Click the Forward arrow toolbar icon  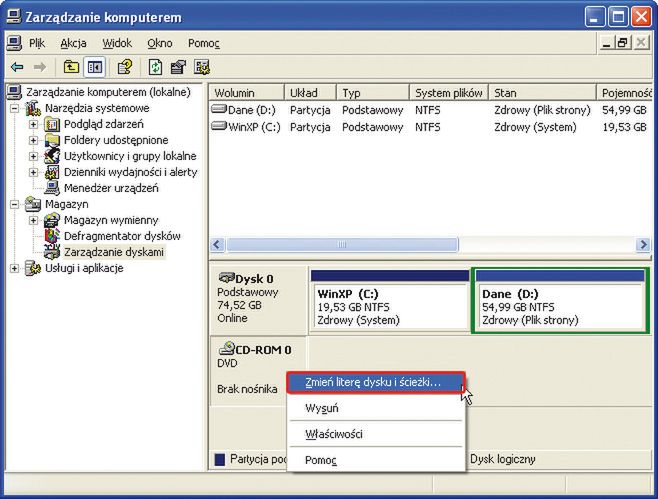pyautogui.click(x=40, y=67)
